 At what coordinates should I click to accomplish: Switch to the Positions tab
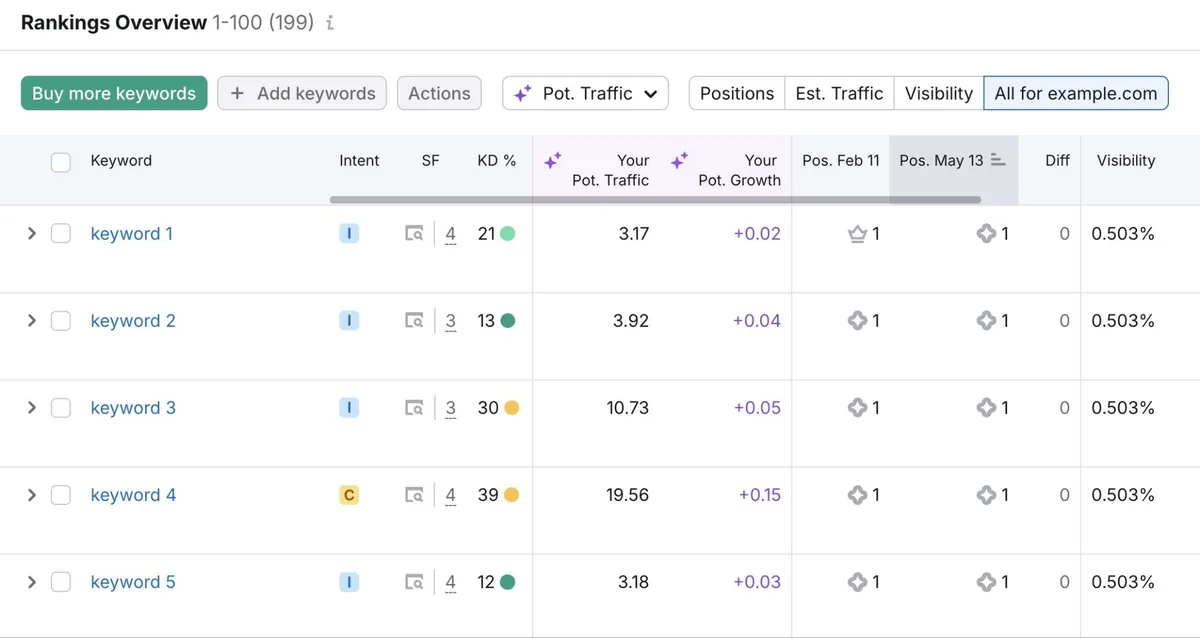737,93
